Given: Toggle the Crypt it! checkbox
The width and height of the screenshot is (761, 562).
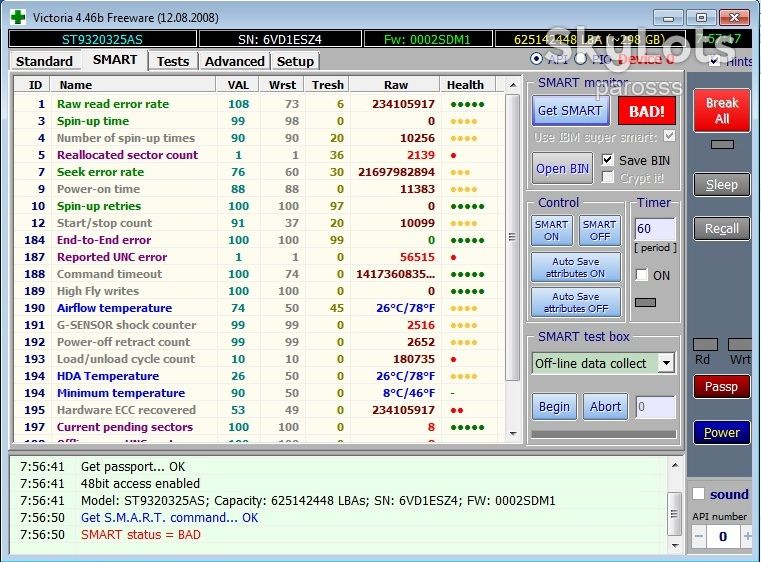Looking at the screenshot, I should [x=607, y=177].
